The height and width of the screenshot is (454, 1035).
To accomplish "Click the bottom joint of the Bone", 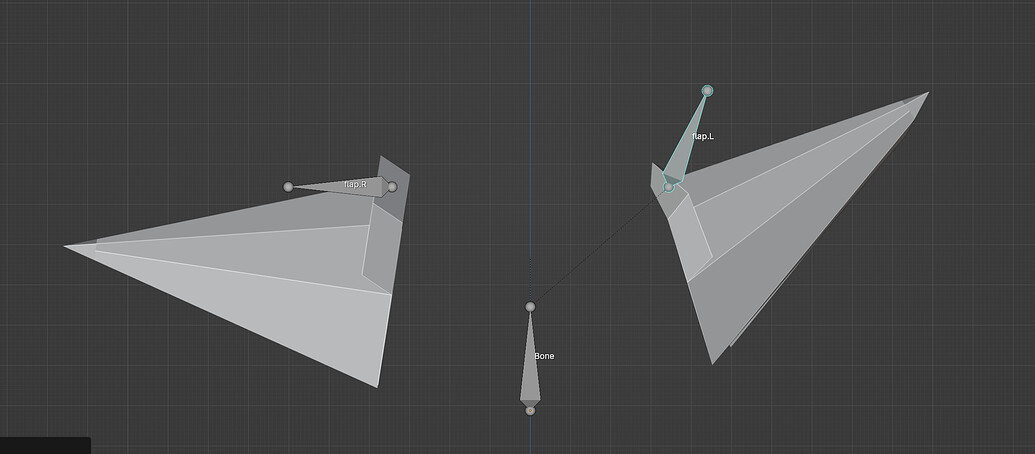I will coord(530,410).
